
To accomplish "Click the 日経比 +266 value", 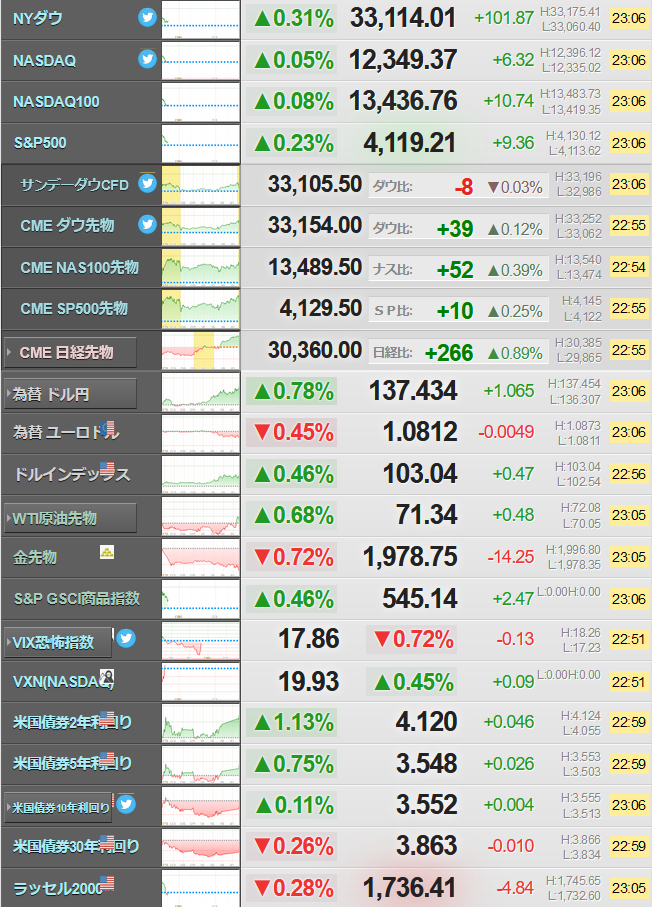I will (449, 353).
